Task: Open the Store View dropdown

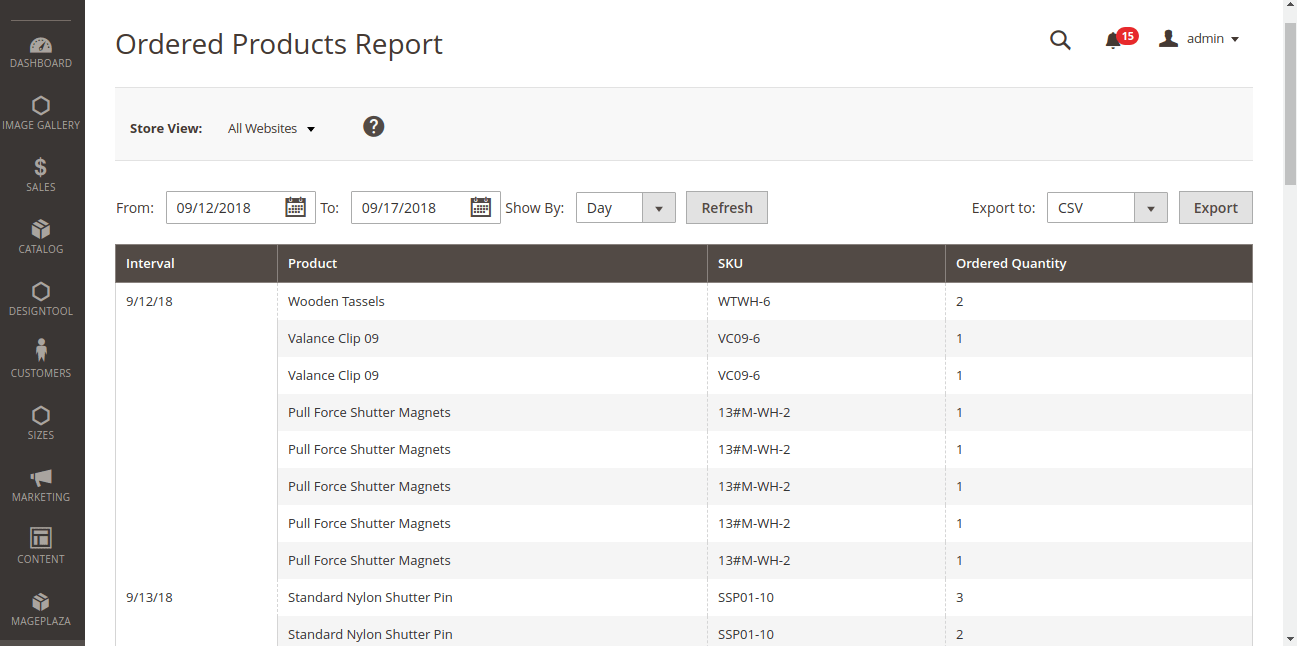Action: 270,128
